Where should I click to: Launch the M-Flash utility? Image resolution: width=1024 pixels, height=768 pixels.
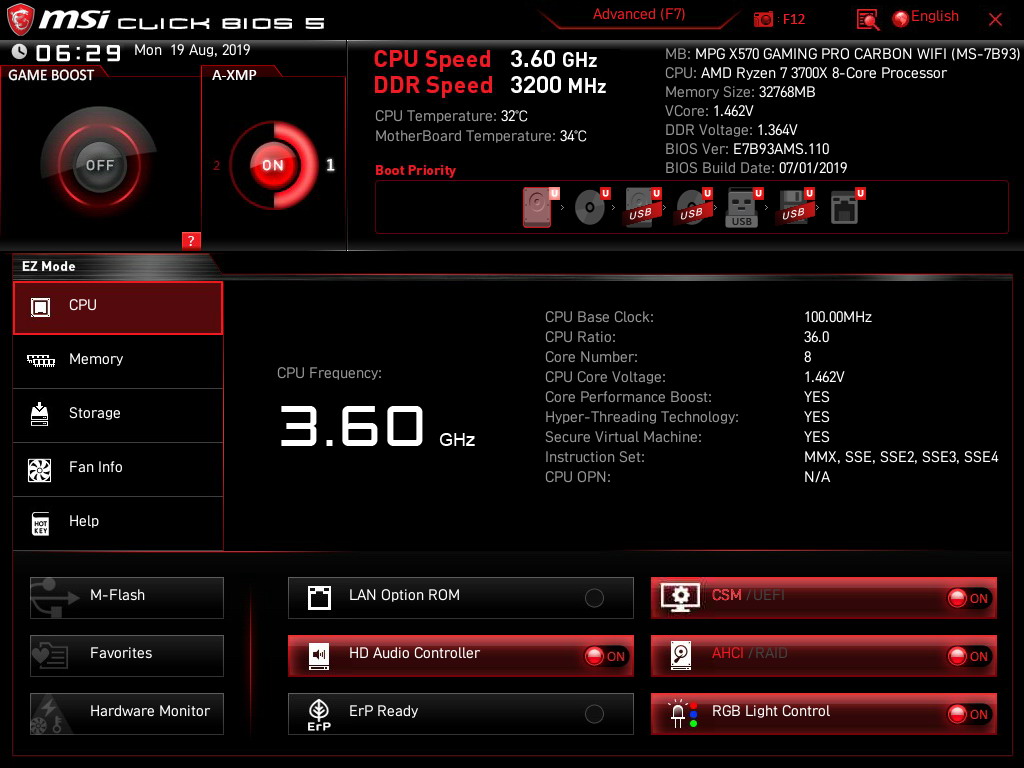pos(127,598)
